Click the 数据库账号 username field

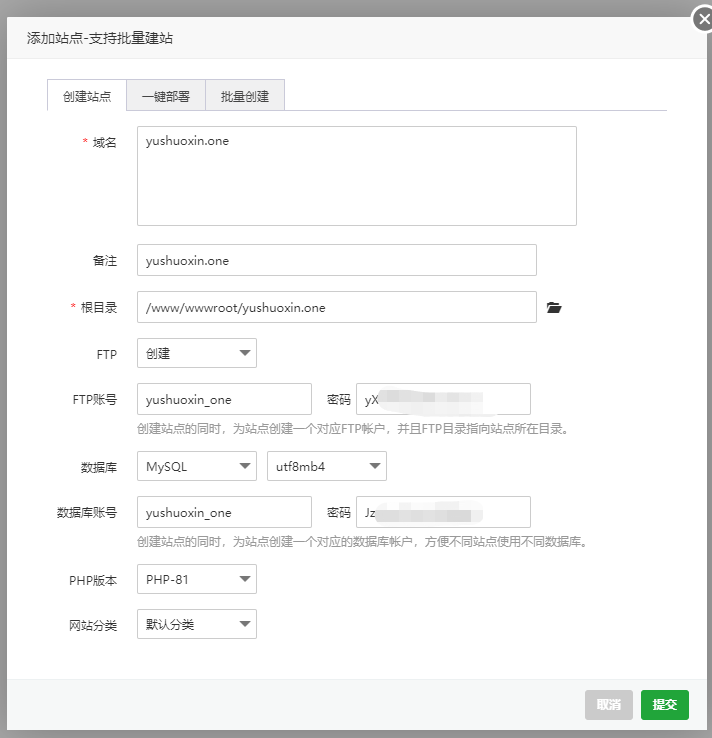(x=224, y=512)
